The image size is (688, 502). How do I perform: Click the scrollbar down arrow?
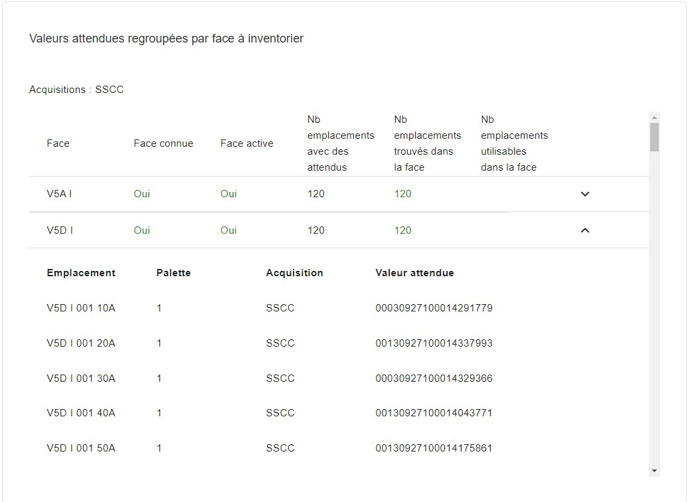(654, 470)
